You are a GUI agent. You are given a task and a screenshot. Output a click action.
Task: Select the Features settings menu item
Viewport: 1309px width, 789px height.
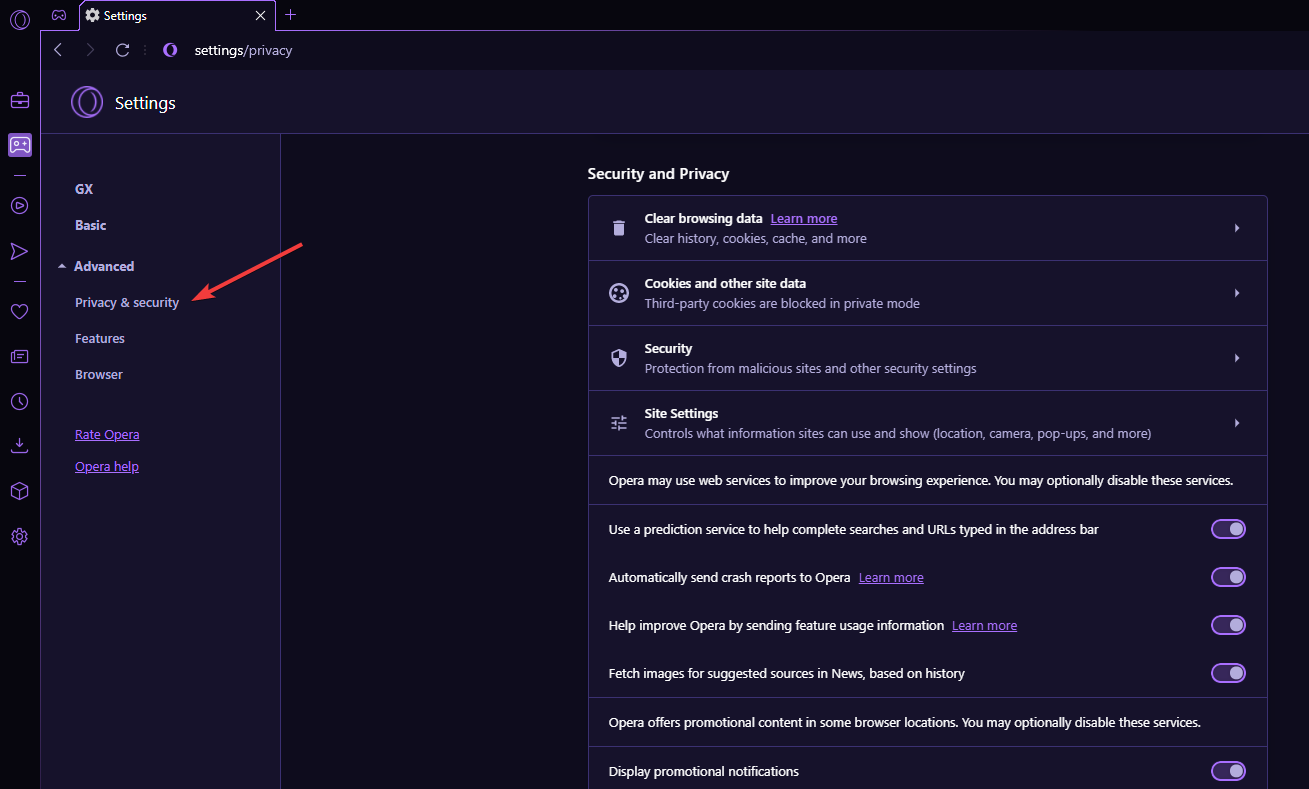pyautogui.click(x=100, y=339)
